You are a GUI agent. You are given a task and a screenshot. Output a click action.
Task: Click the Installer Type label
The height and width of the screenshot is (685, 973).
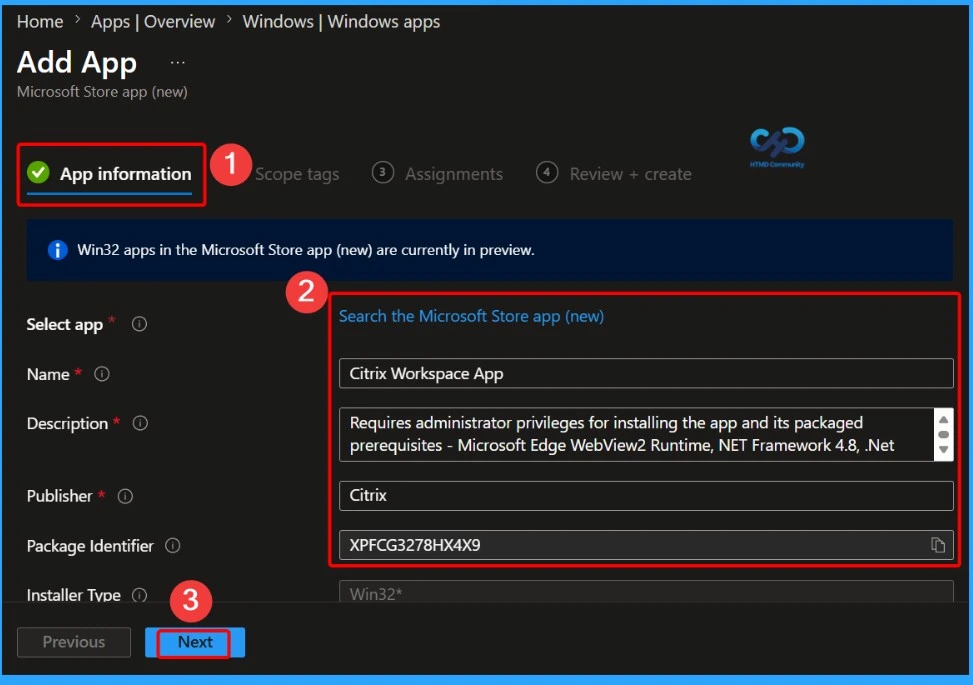click(x=74, y=595)
